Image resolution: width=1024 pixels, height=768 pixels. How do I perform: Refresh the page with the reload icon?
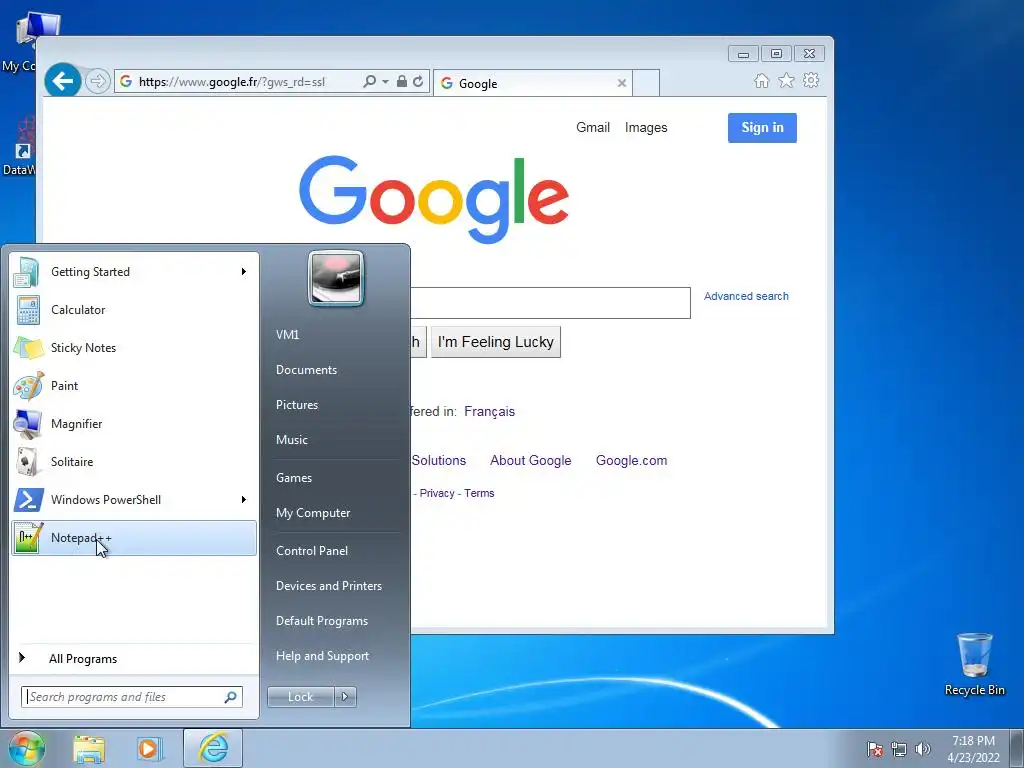tap(418, 82)
